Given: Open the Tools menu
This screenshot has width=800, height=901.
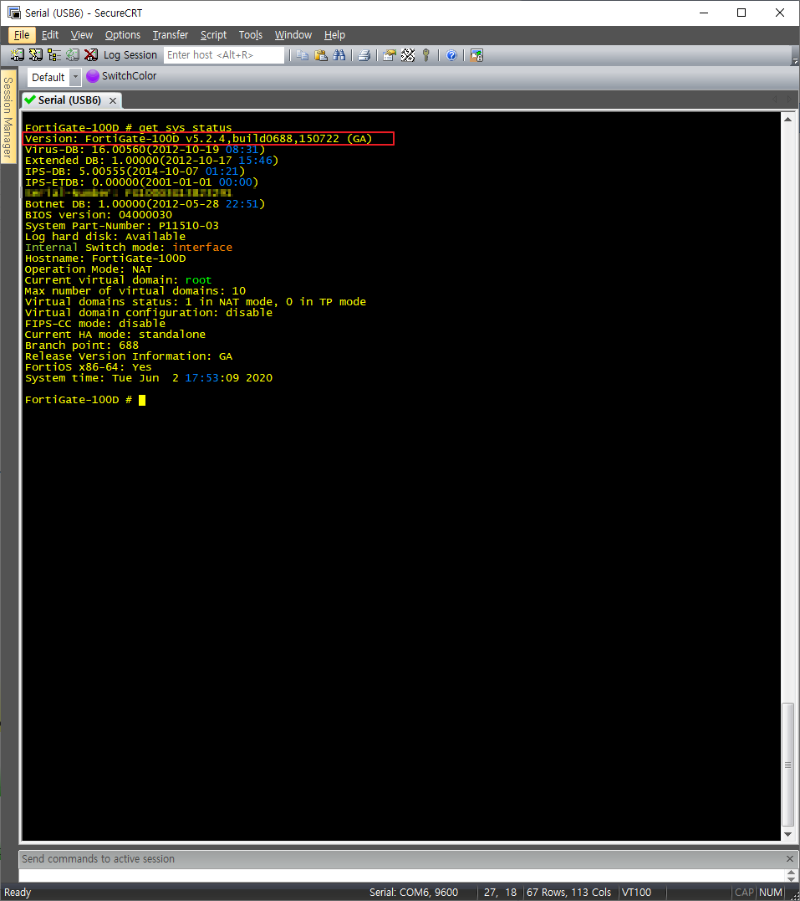Looking at the screenshot, I should tap(251, 35).
